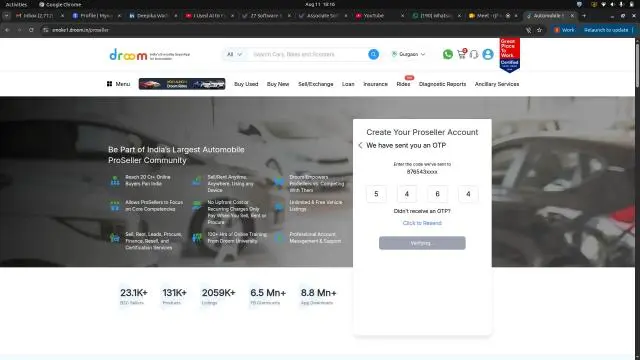Go back using the OTP panel arrow
This screenshot has width=640, height=360.
point(360,145)
